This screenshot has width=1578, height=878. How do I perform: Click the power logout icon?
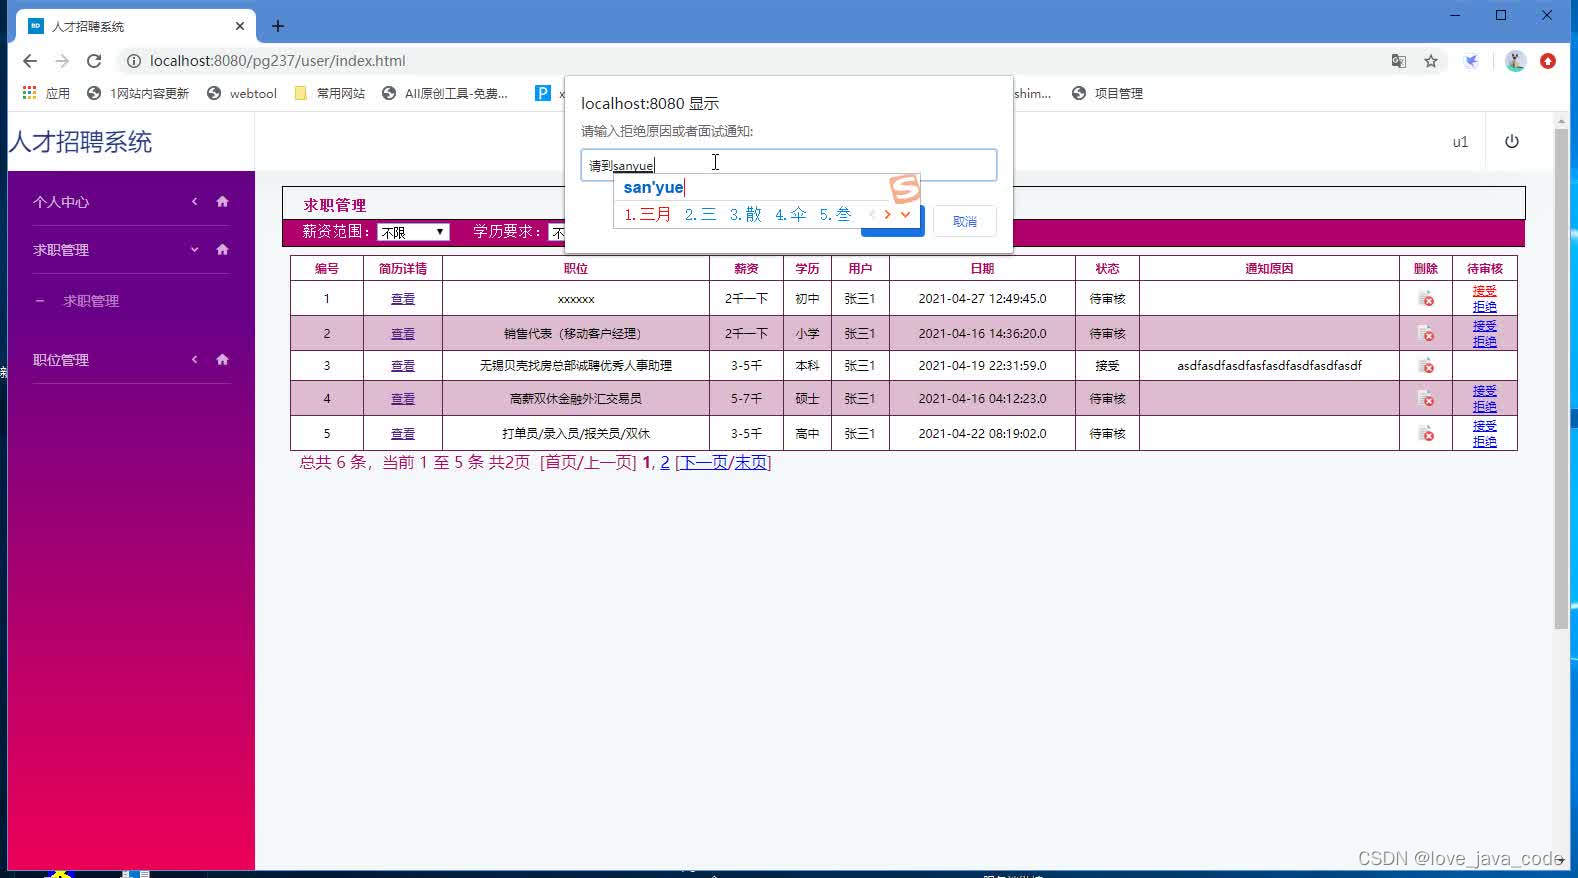[x=1512, y=142]
